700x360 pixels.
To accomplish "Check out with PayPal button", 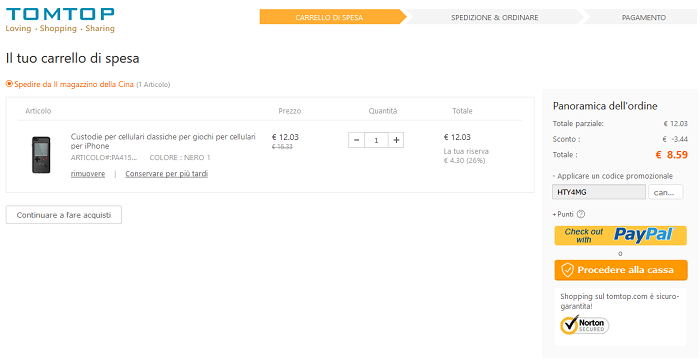I will (621, 235).
